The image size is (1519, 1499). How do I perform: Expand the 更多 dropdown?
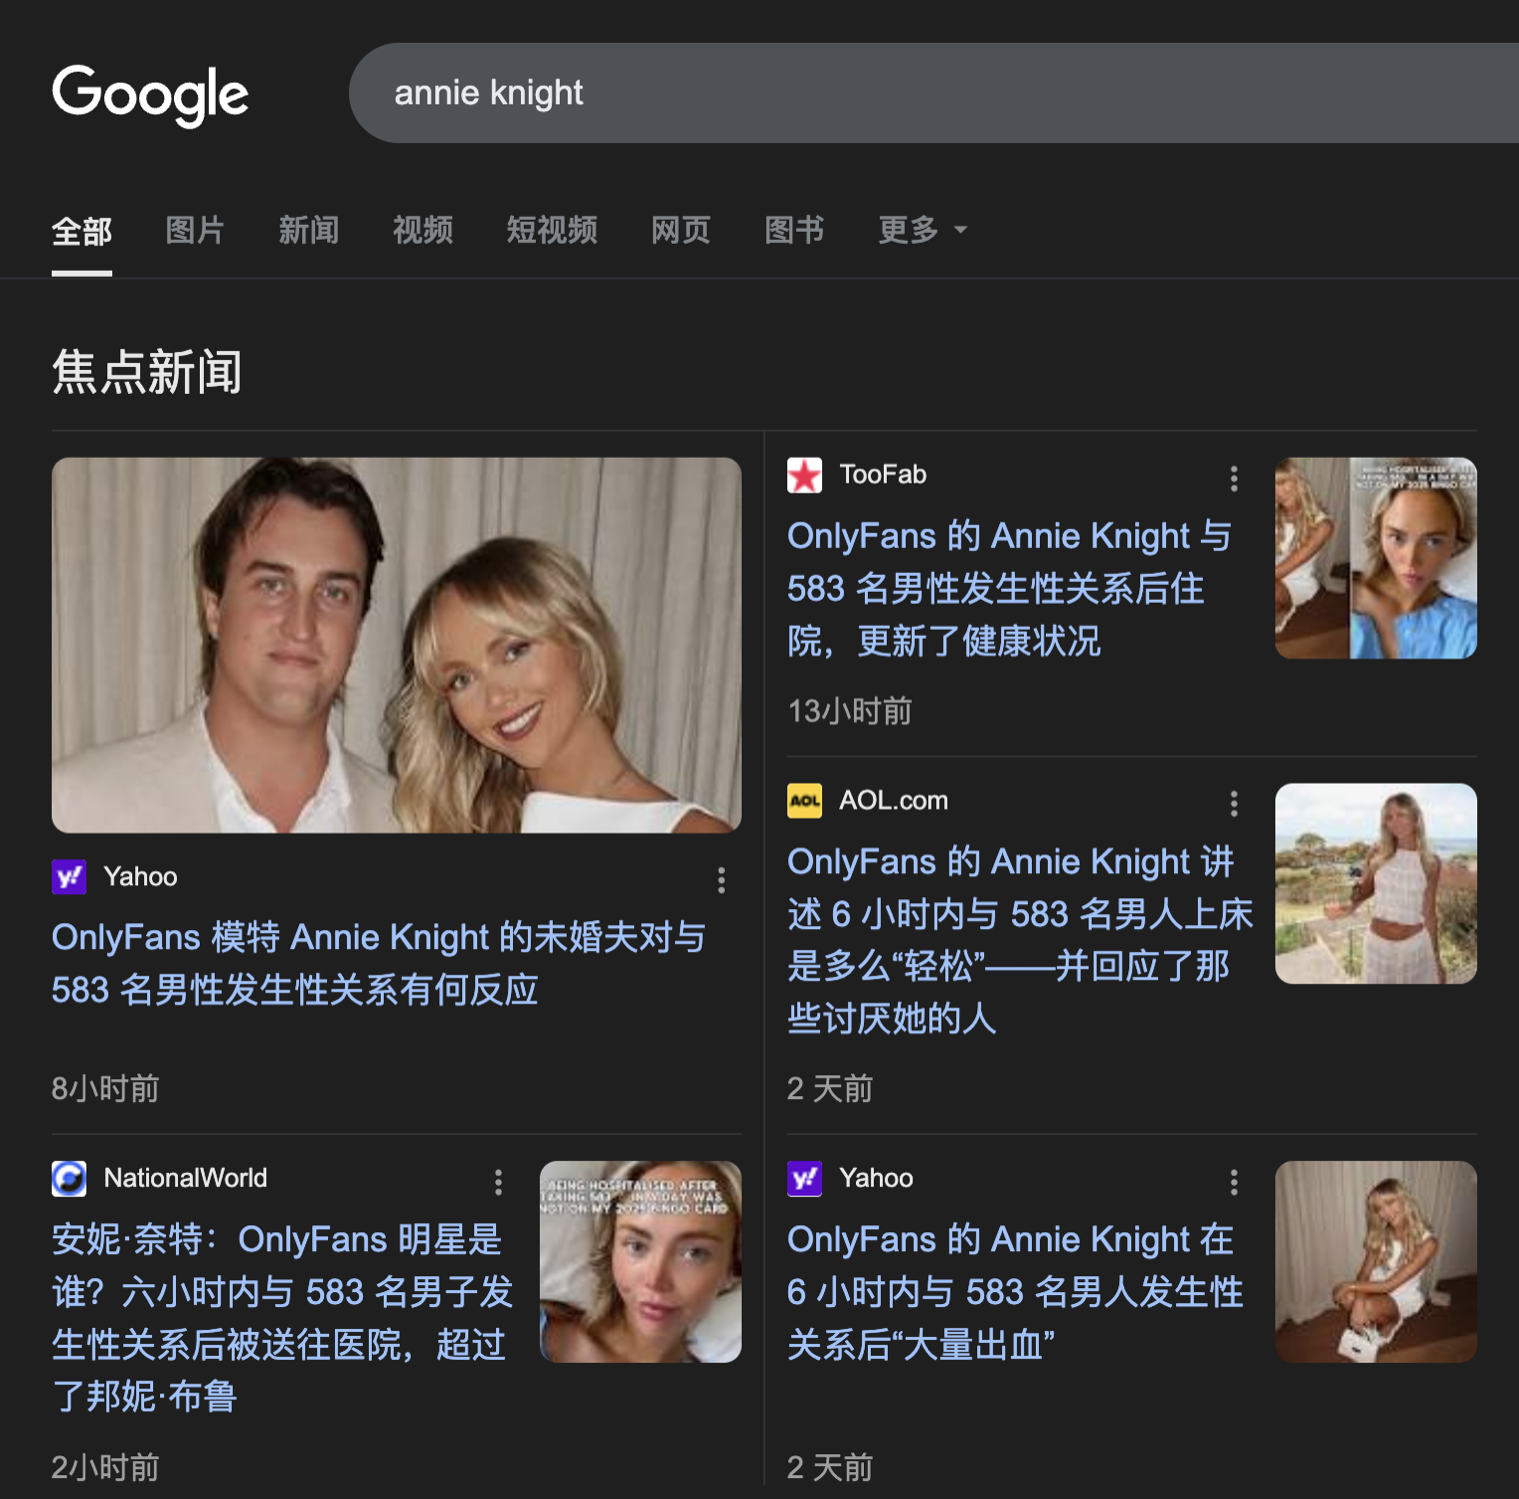[x=922, y=230]
